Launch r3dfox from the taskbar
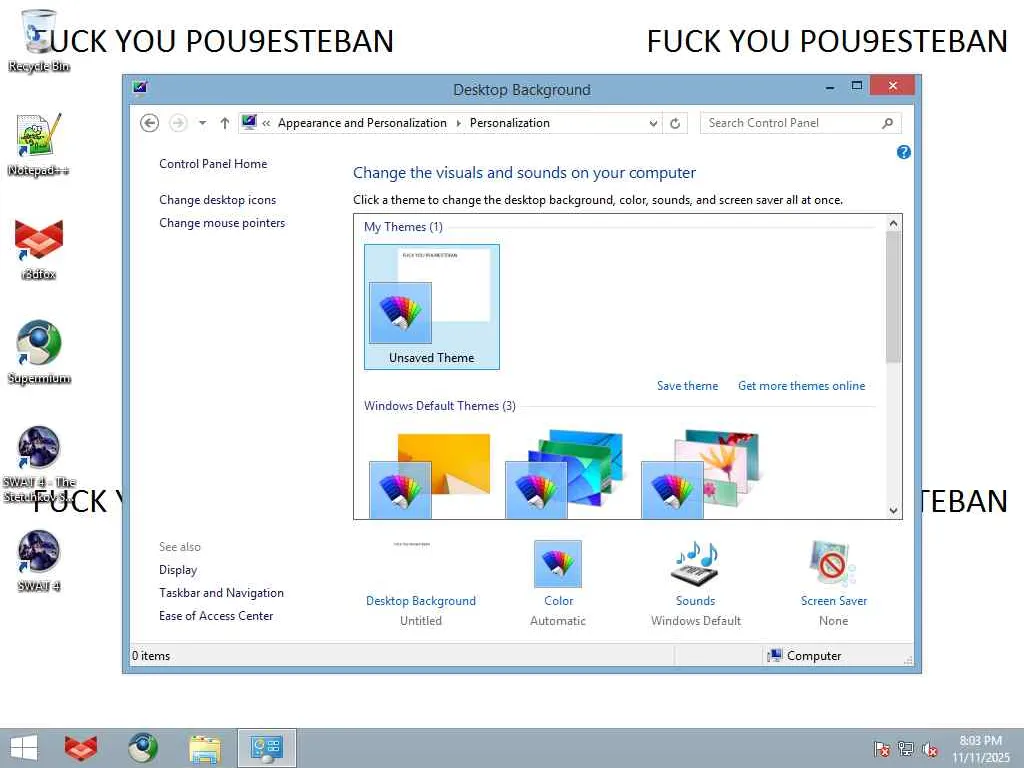 tap(81, 748)
